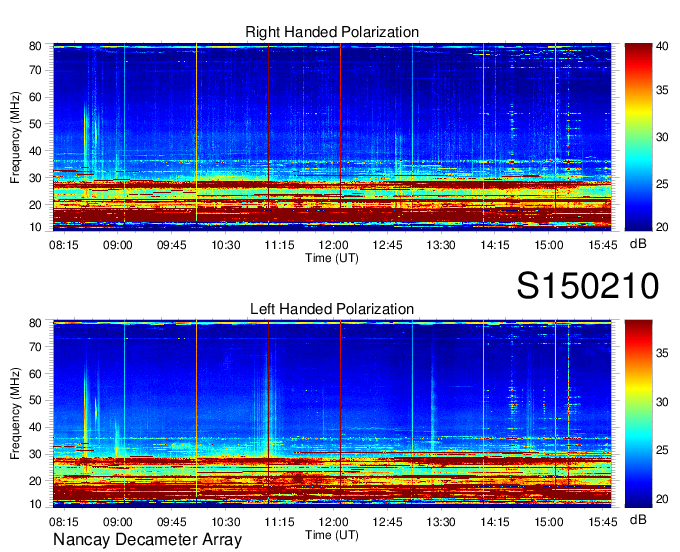
Task: Click "60" frequency tick of Right Handed plot
Action: [x=35, y=97]
